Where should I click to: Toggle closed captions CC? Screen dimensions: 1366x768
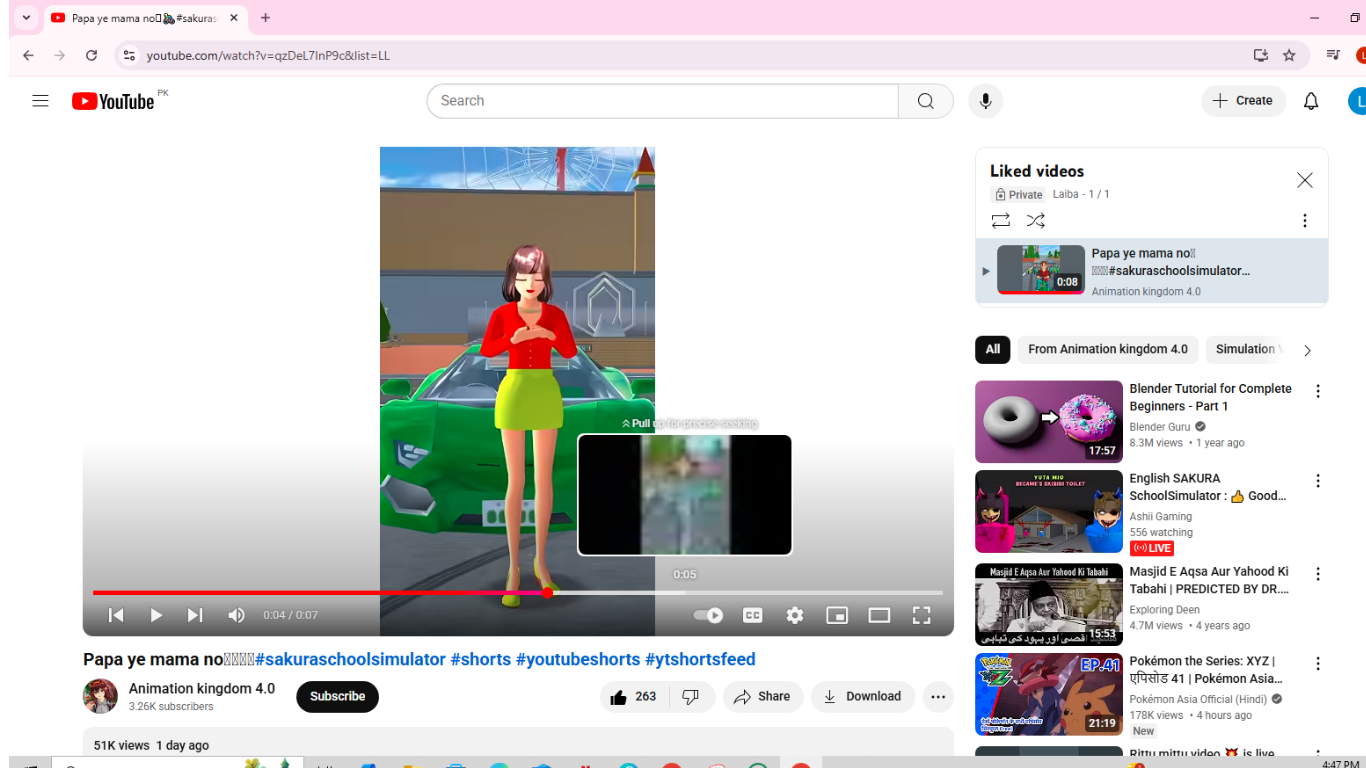point(753,615)
